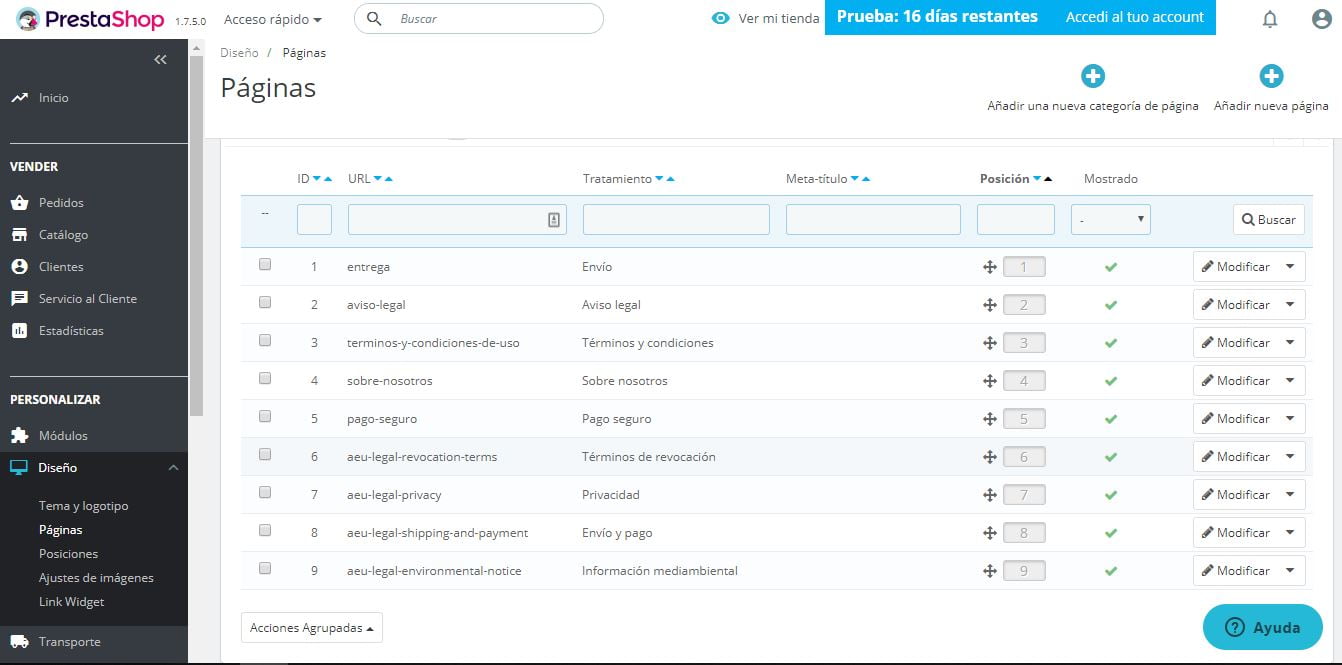Toggle visibility for the sobre-nosotros page

(x=1110, y=380)
